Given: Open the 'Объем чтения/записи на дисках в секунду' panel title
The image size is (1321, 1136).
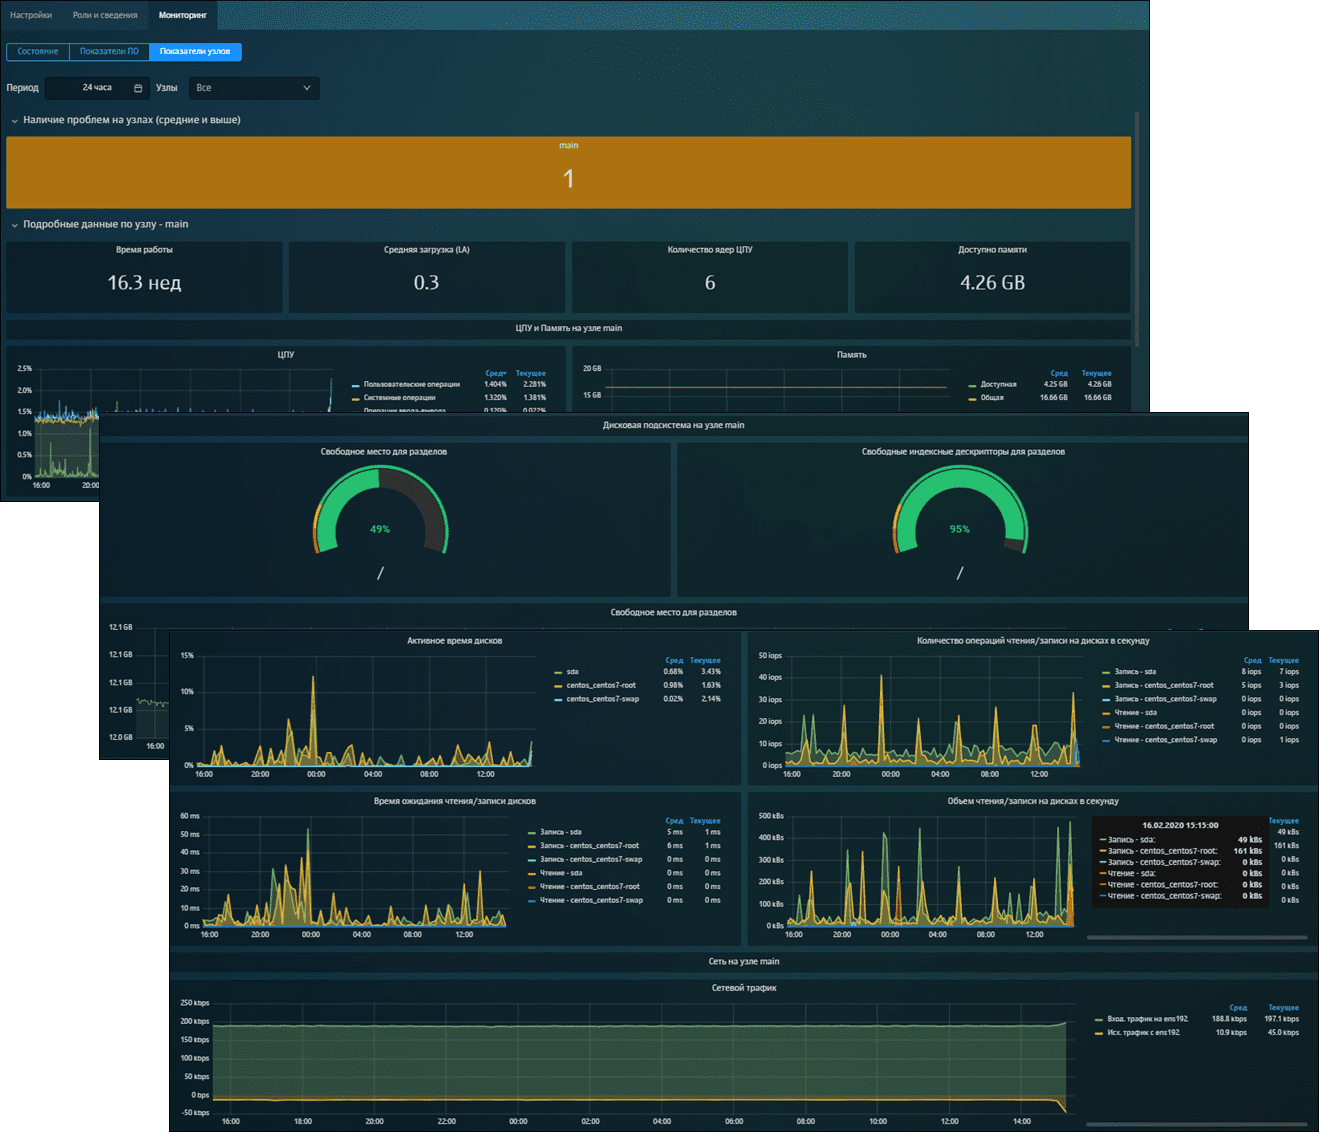Looking at the screenshot, I should [1033, 801].
